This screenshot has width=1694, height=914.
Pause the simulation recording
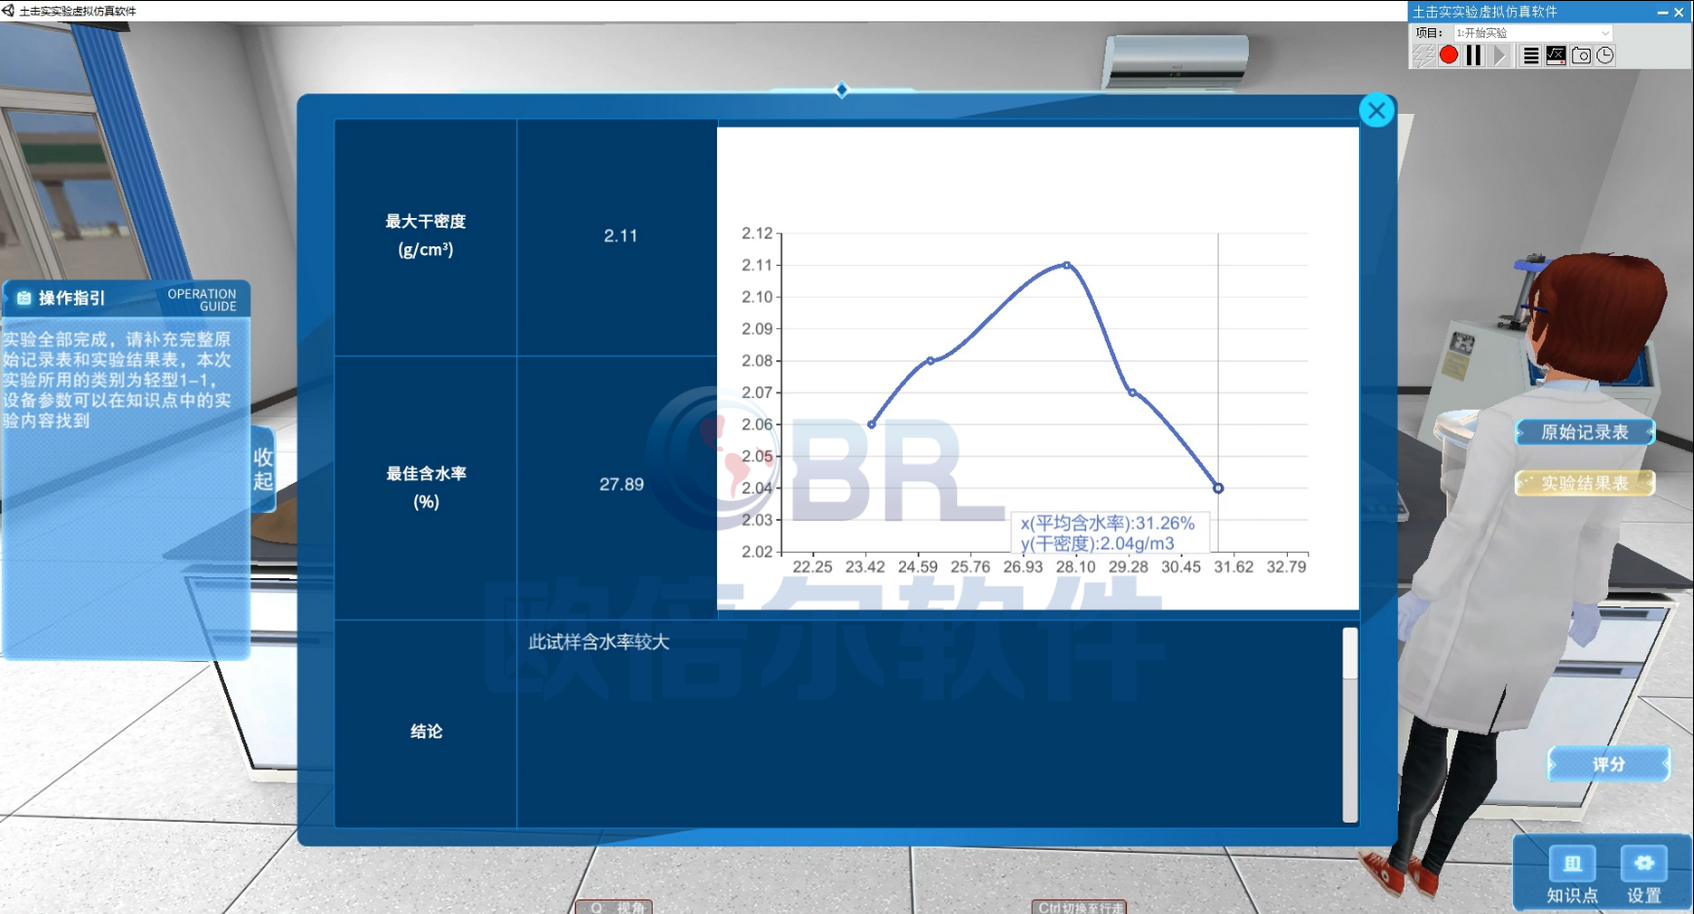[1474, 56]
